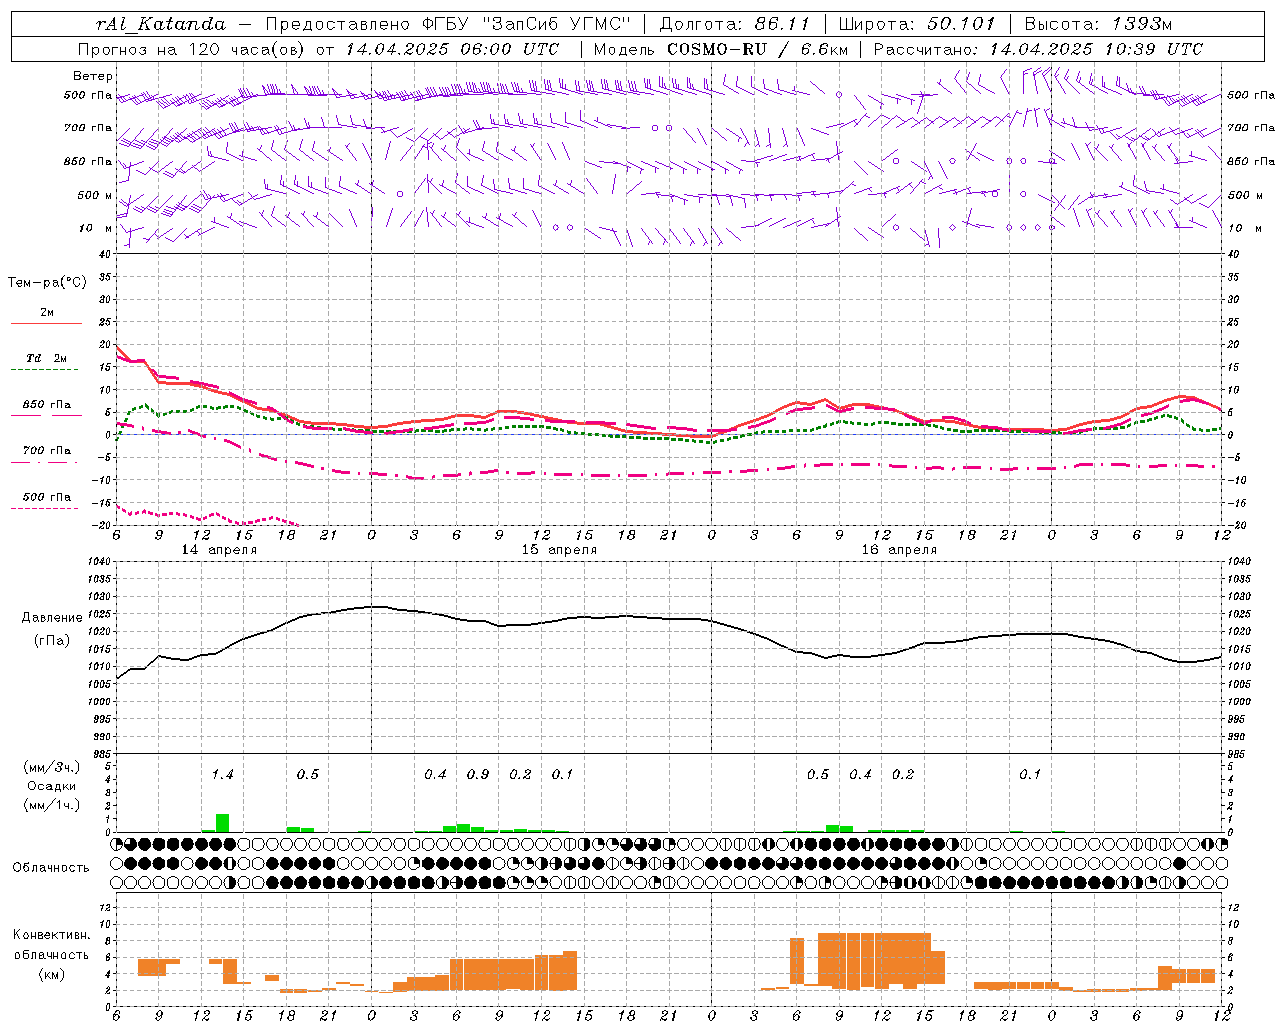1280x1024 pixels.
Task: Select the "Облачность" cloud cover row label
Action: click(x=51, y=868)
